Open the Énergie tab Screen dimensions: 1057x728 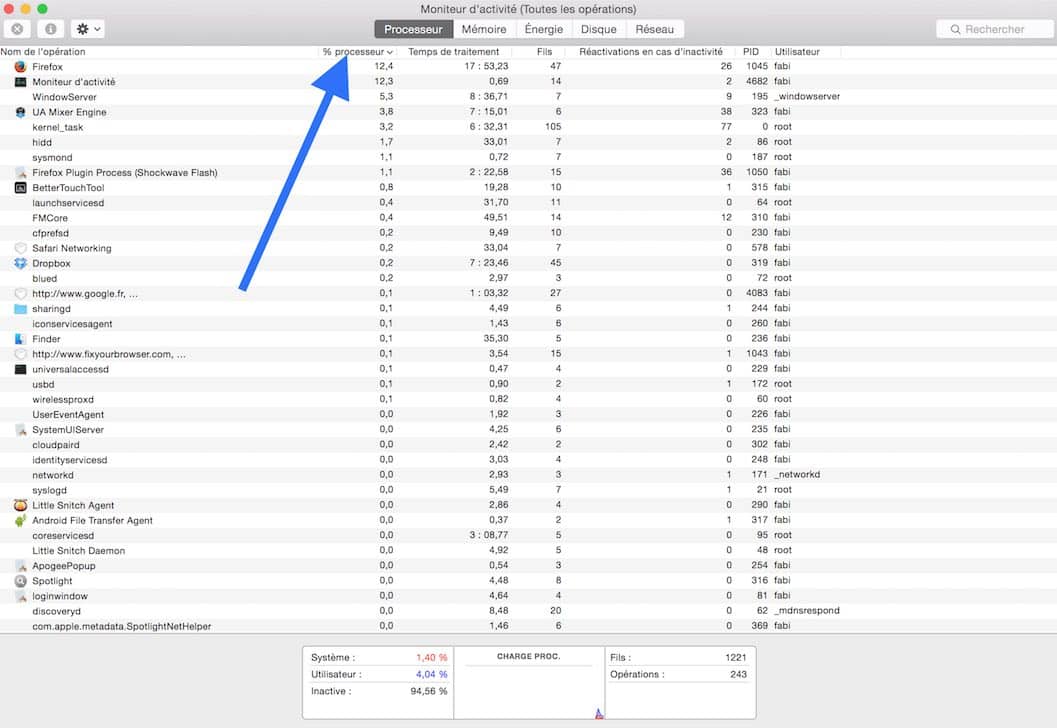[x=544, y=29]
